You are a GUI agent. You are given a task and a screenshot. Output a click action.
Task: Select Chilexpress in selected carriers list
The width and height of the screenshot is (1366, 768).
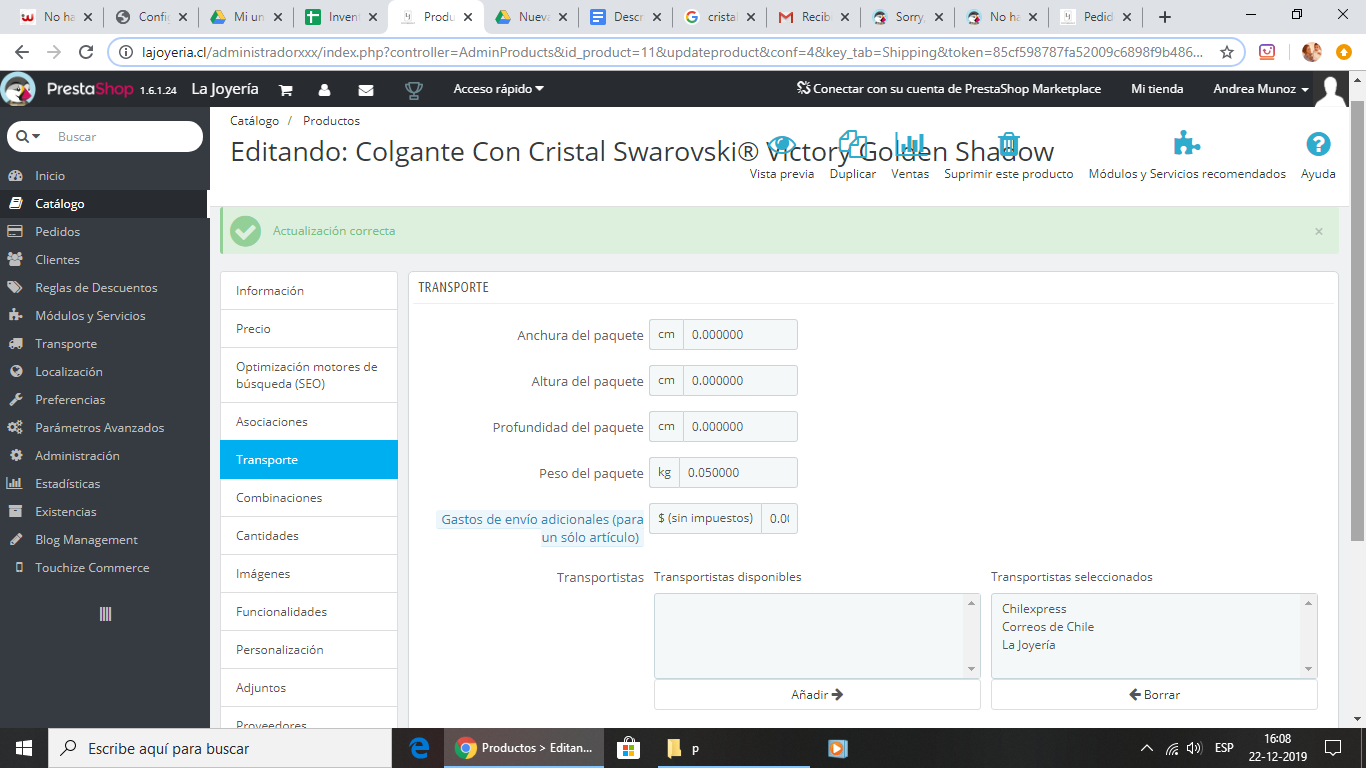click(x=1034, y=609)
